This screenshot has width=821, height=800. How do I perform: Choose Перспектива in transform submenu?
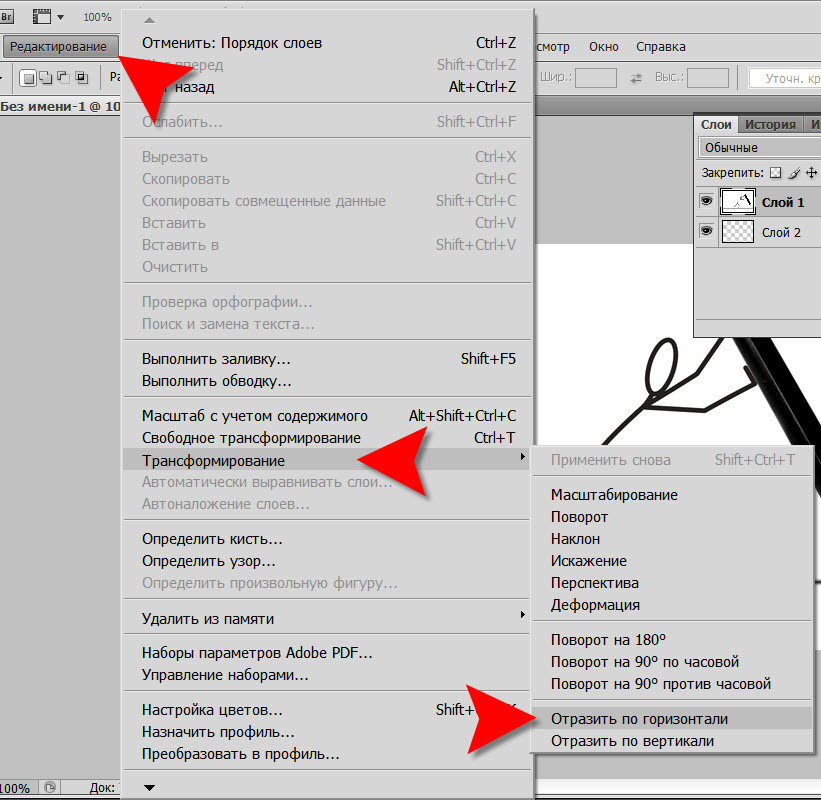coord(673,583)
